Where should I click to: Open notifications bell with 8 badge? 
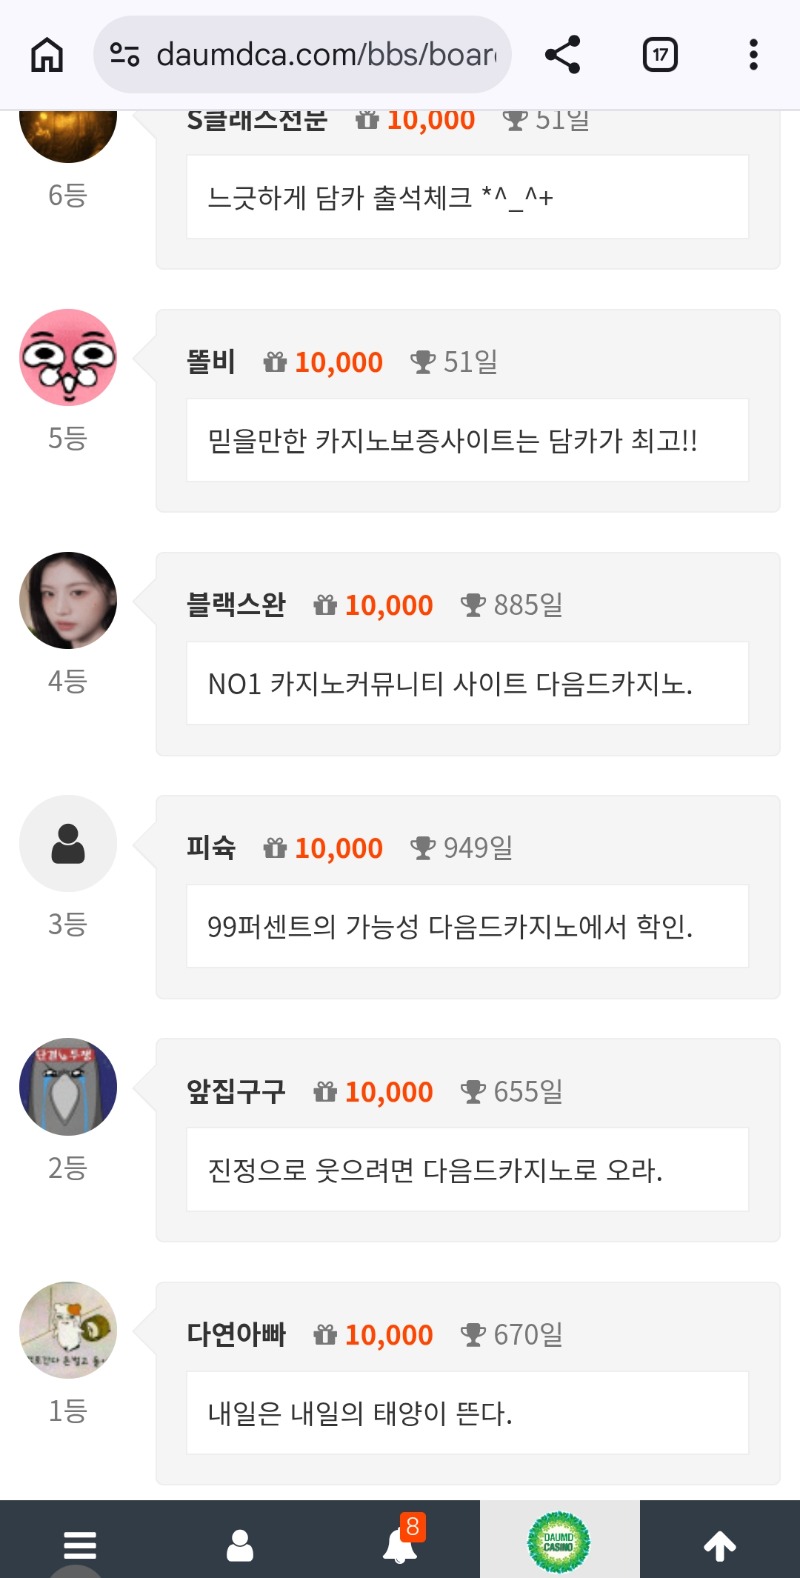(x=401, y=1543)
